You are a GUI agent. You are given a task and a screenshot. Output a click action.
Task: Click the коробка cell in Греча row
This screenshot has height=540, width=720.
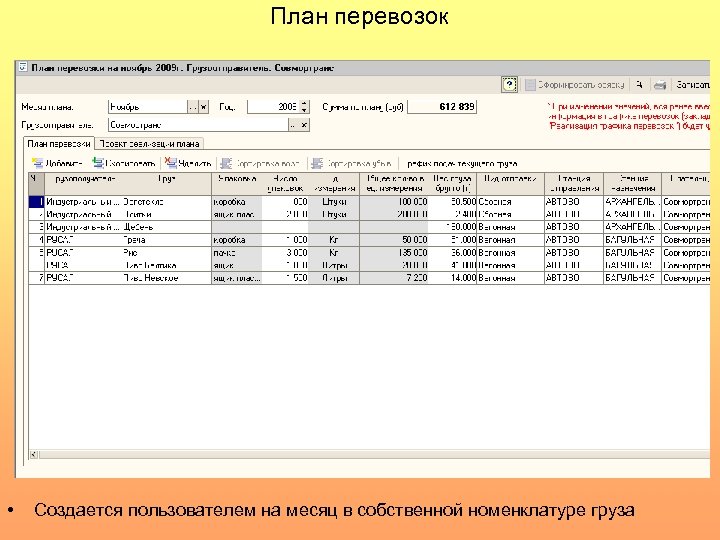pyautogui.click(x=237, y=240)
